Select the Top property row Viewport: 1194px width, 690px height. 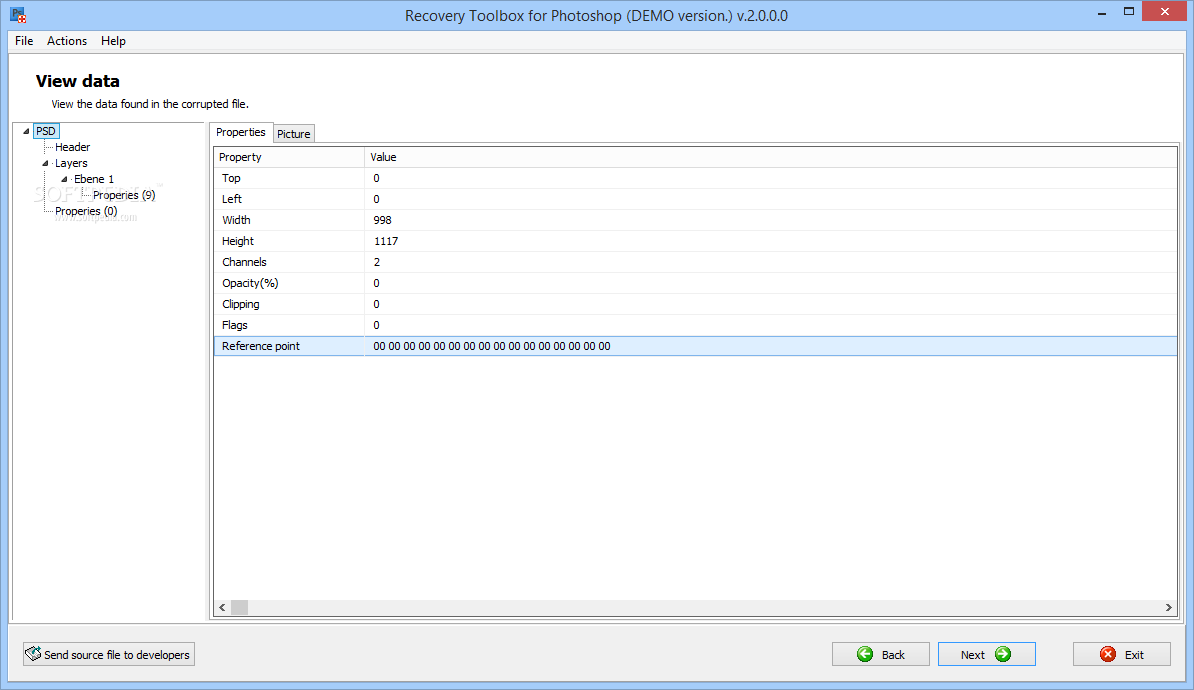tap(695, 178)
